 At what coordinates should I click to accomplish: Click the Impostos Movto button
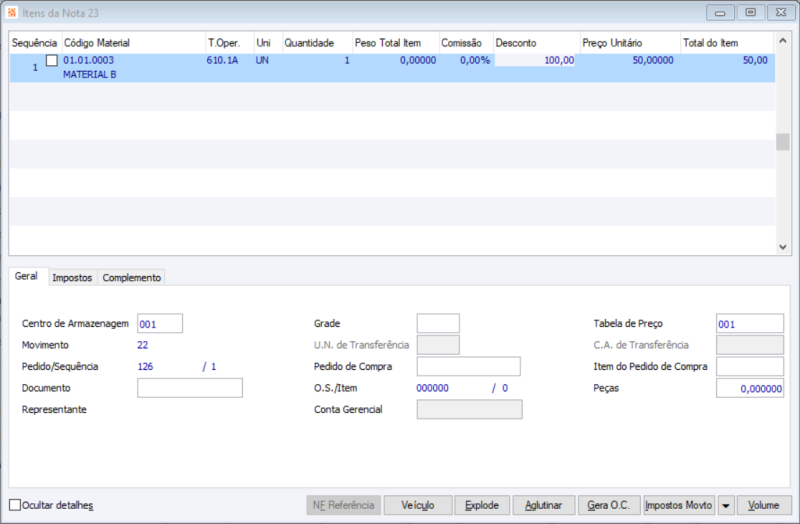[x=679, y=505]
